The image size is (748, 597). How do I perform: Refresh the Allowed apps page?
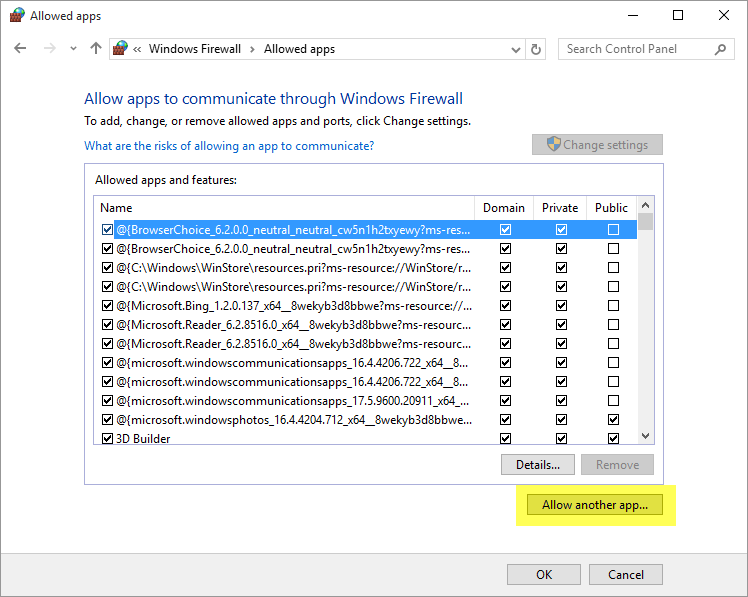pyautogui.click(x=537, y=49)
